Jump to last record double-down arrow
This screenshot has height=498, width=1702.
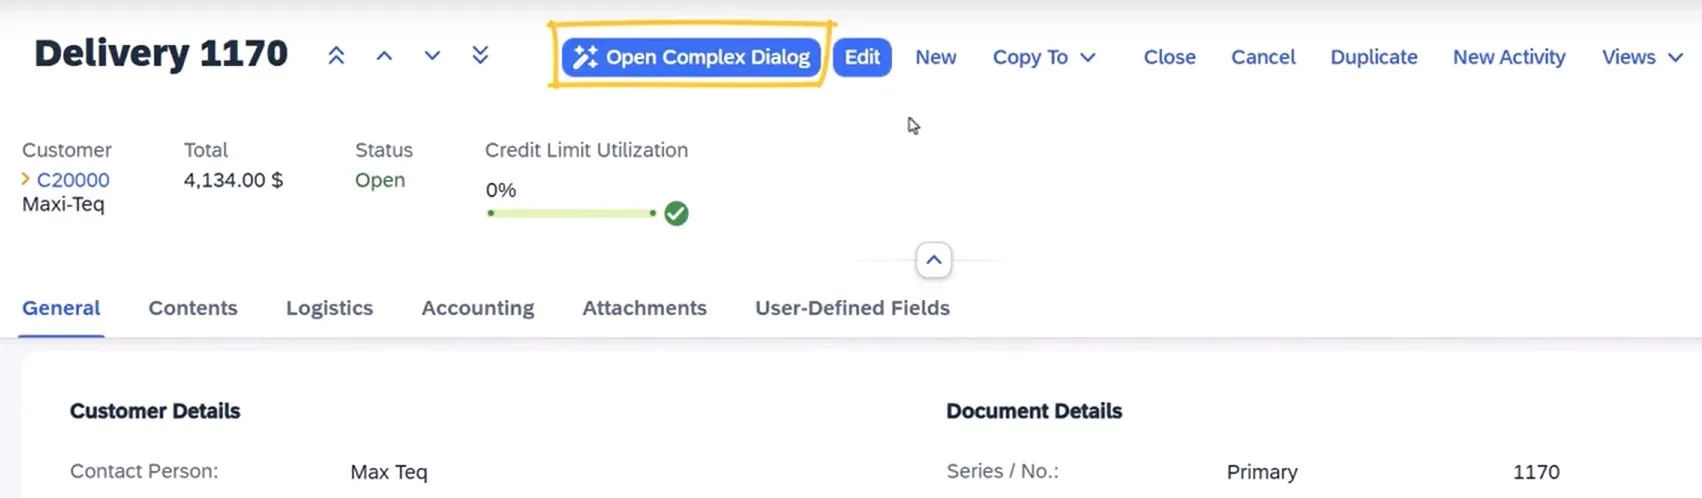[x=480, y=56]
